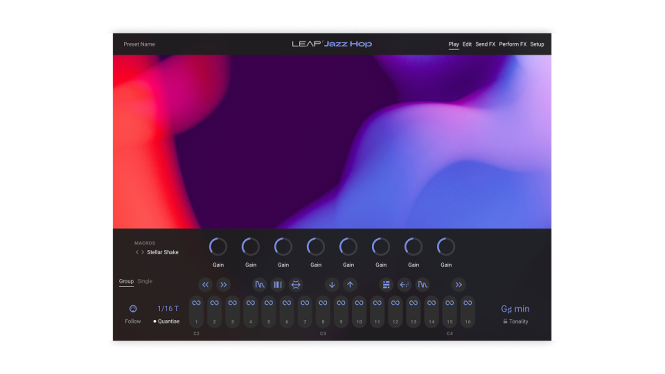This screenshot has height=374, width=665.
Task: Click the waveform icon next to the vertical bars icon
Action: coord(260,285)
